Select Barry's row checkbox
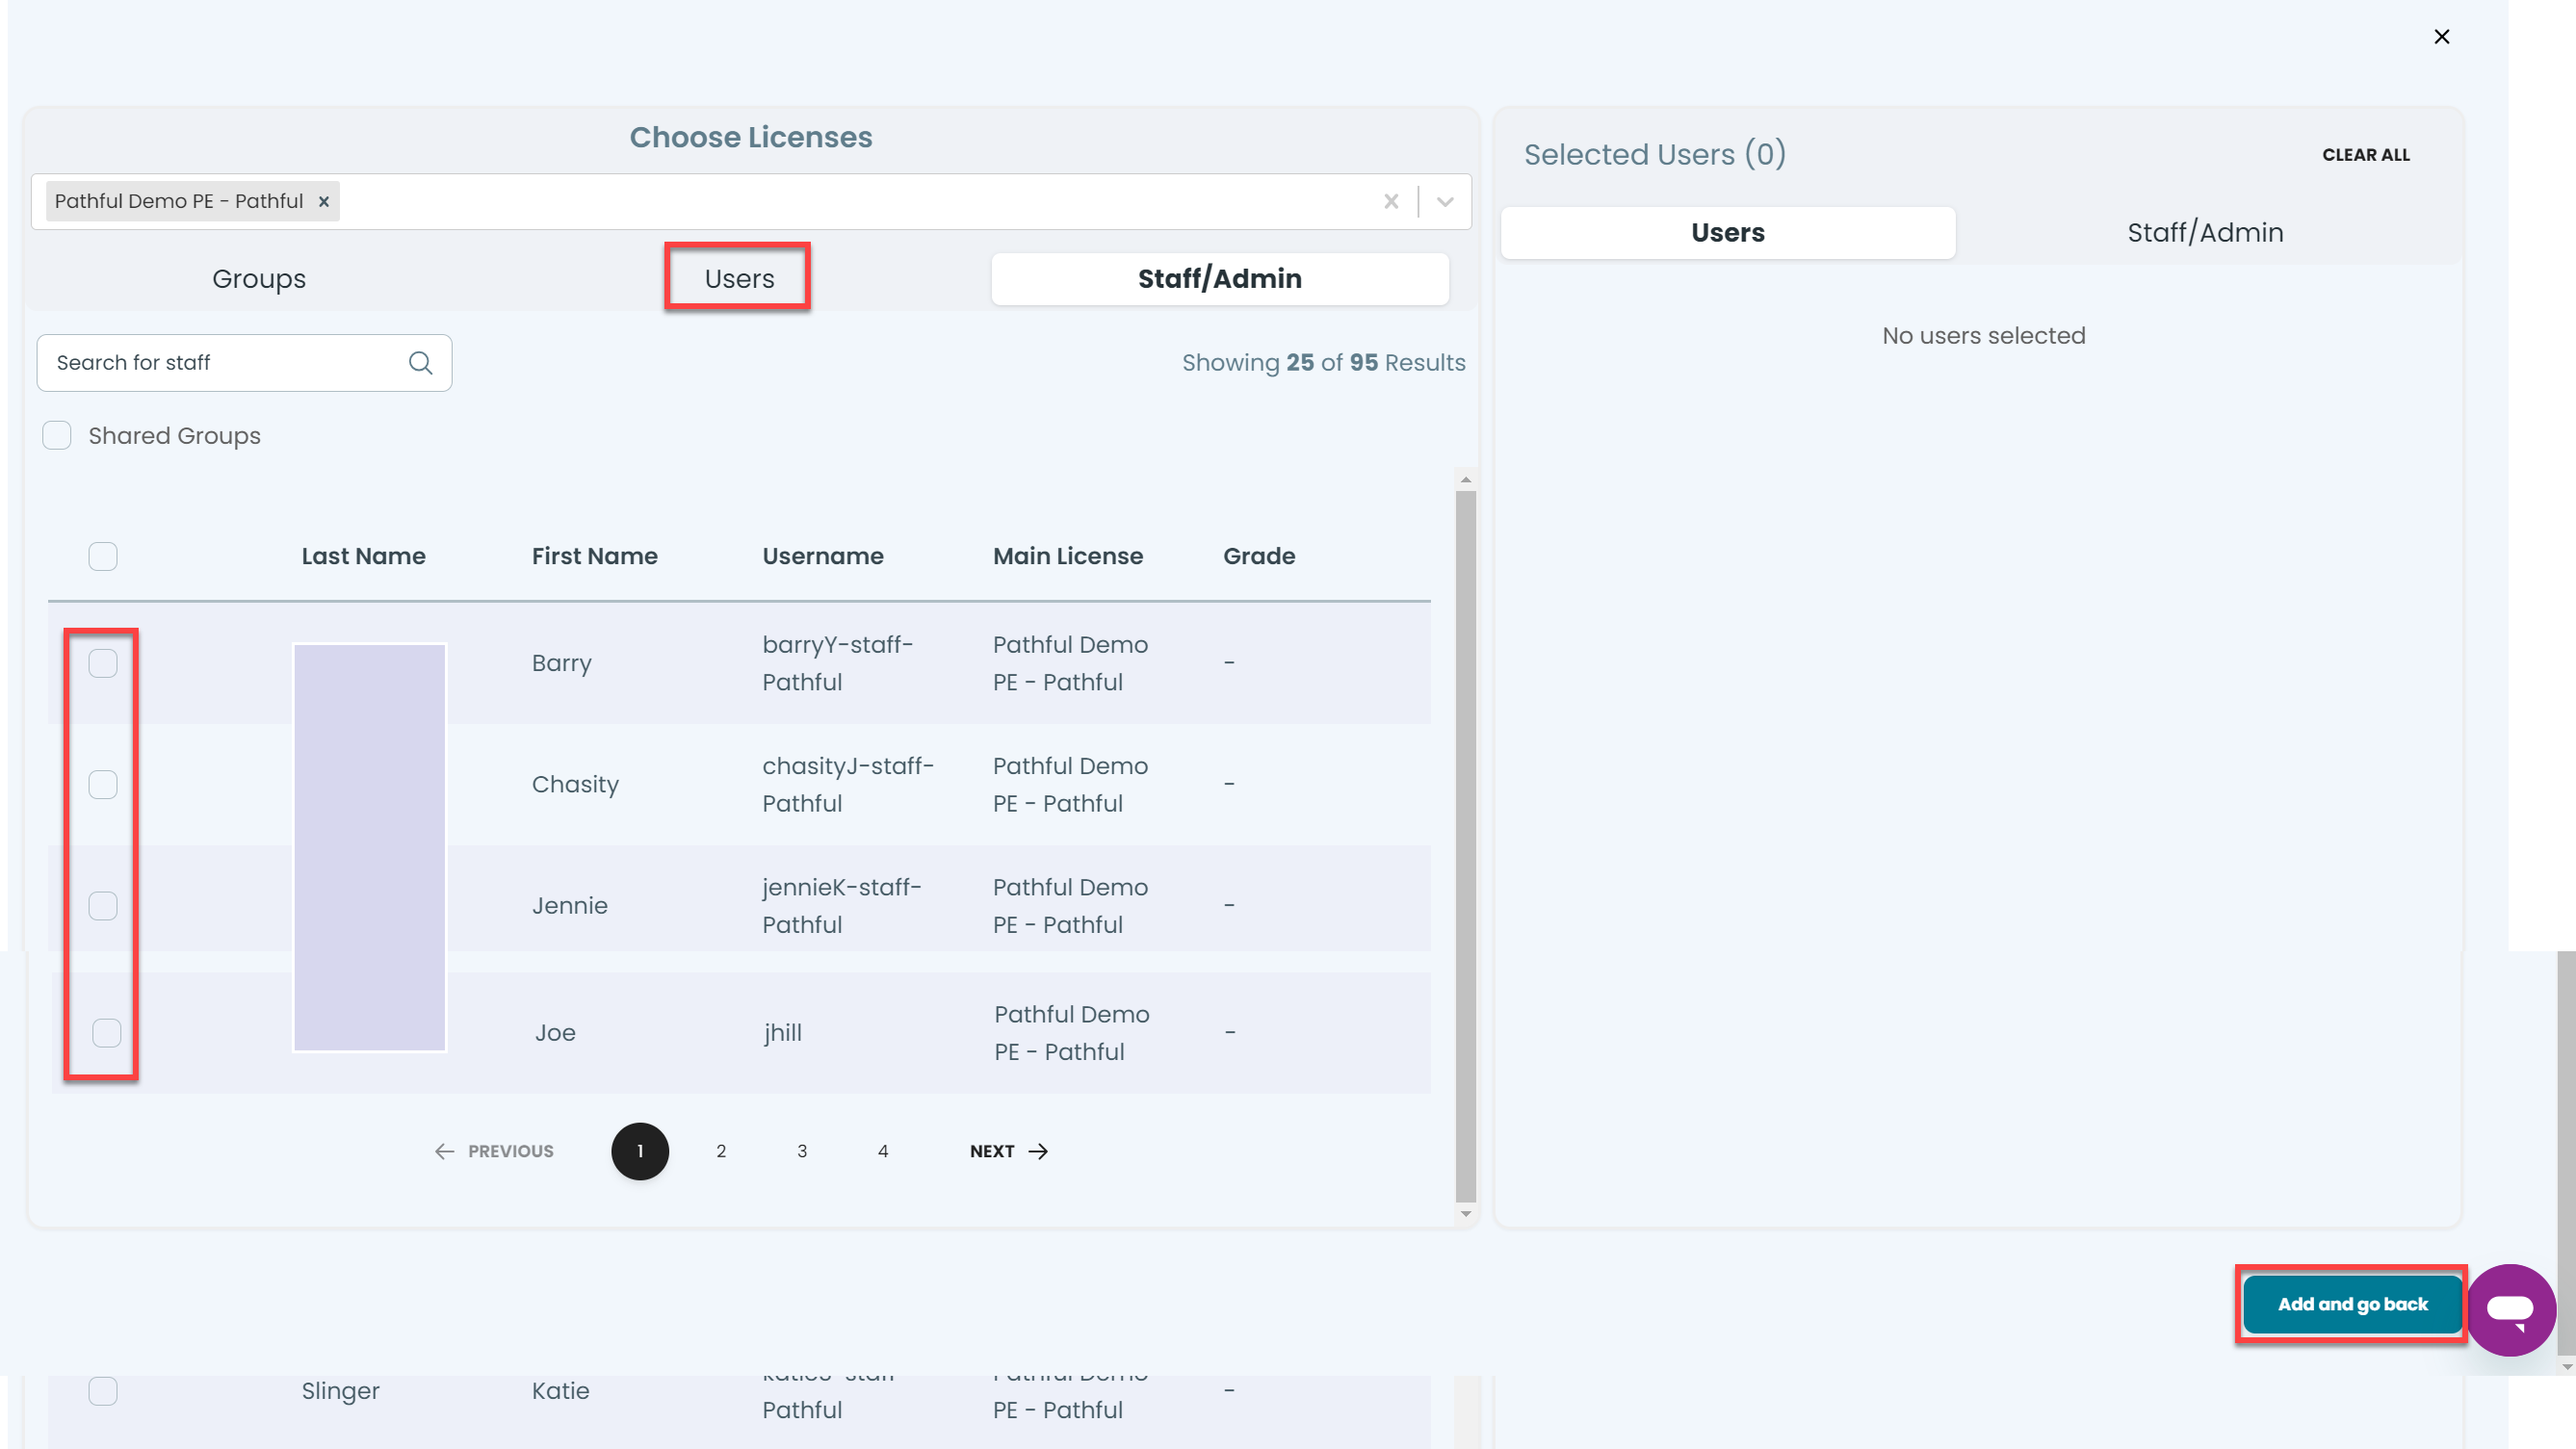This screenshot has height=1449, width=2576. point(103,663)
